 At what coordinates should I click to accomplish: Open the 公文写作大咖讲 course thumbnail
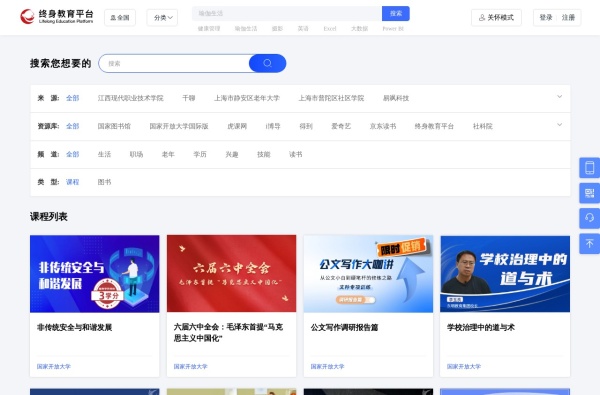point(368,274)
